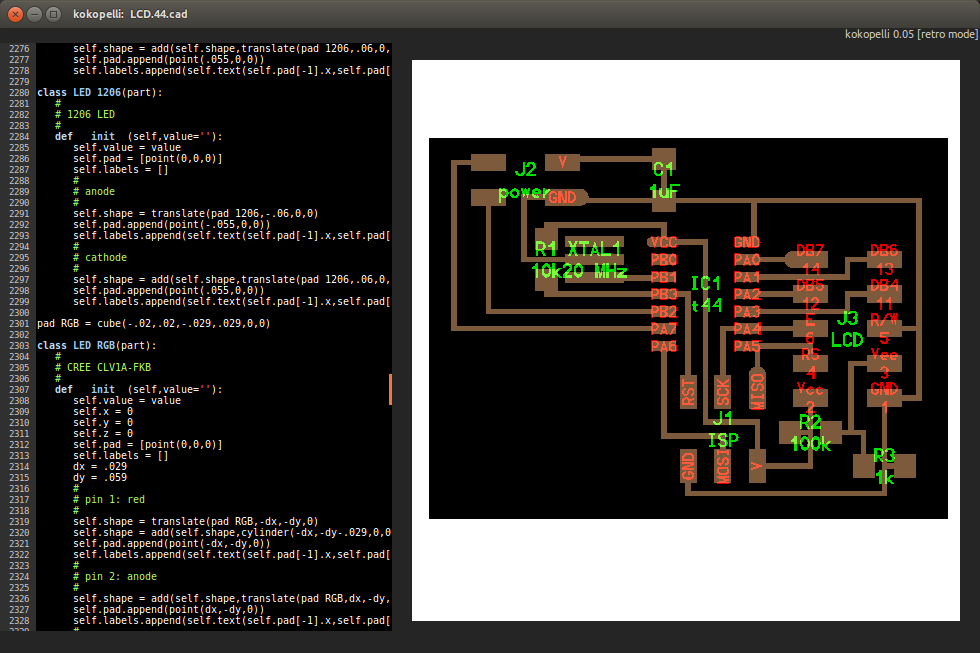980x653 pixels.
Task: Click the 'PA3' pin label
Action: [x=747, y=312]
